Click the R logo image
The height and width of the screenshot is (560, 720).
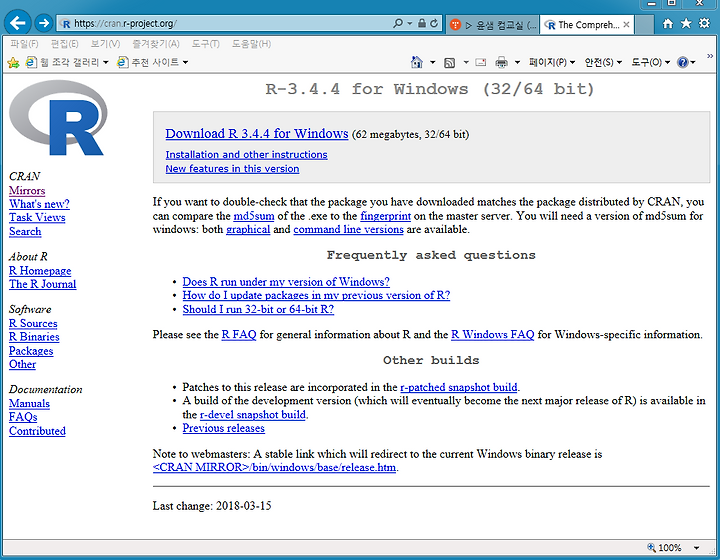point(58,118)
